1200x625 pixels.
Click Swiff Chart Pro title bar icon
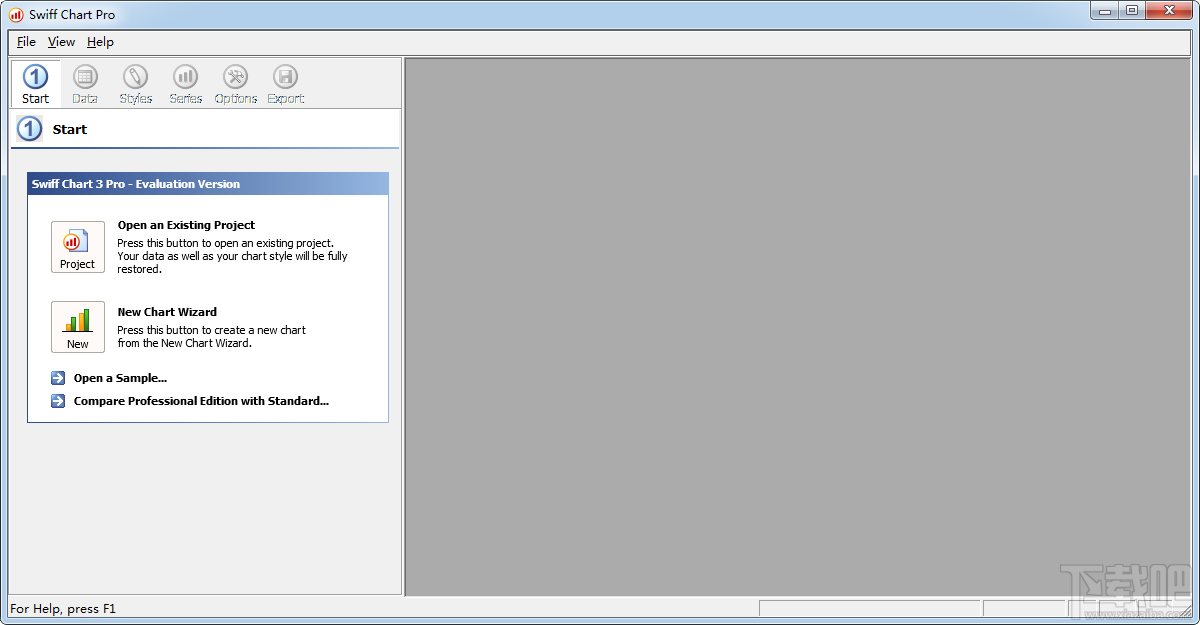[x=16, y=14]
